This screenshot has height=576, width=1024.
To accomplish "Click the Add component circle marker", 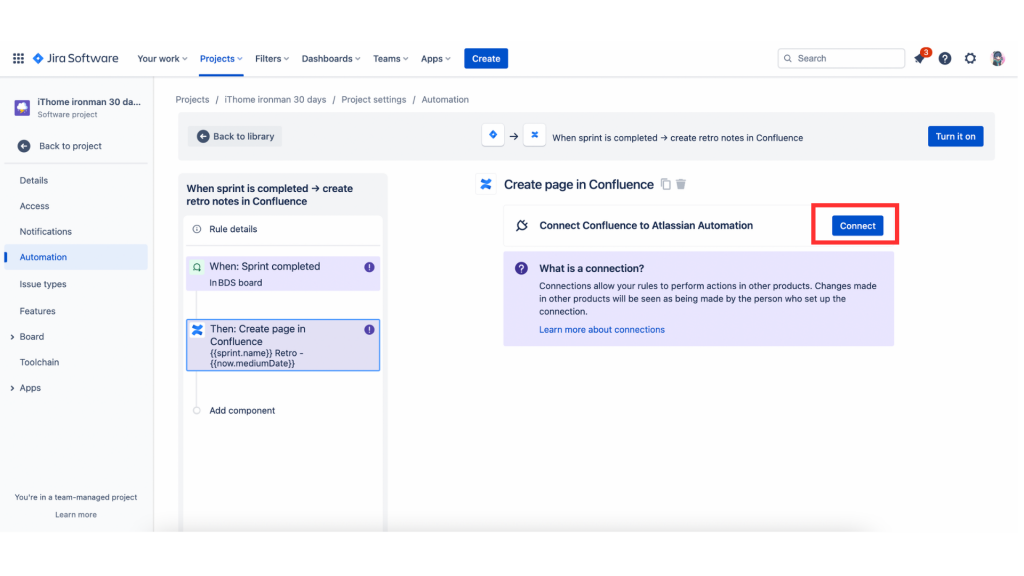I will (197, 411).
